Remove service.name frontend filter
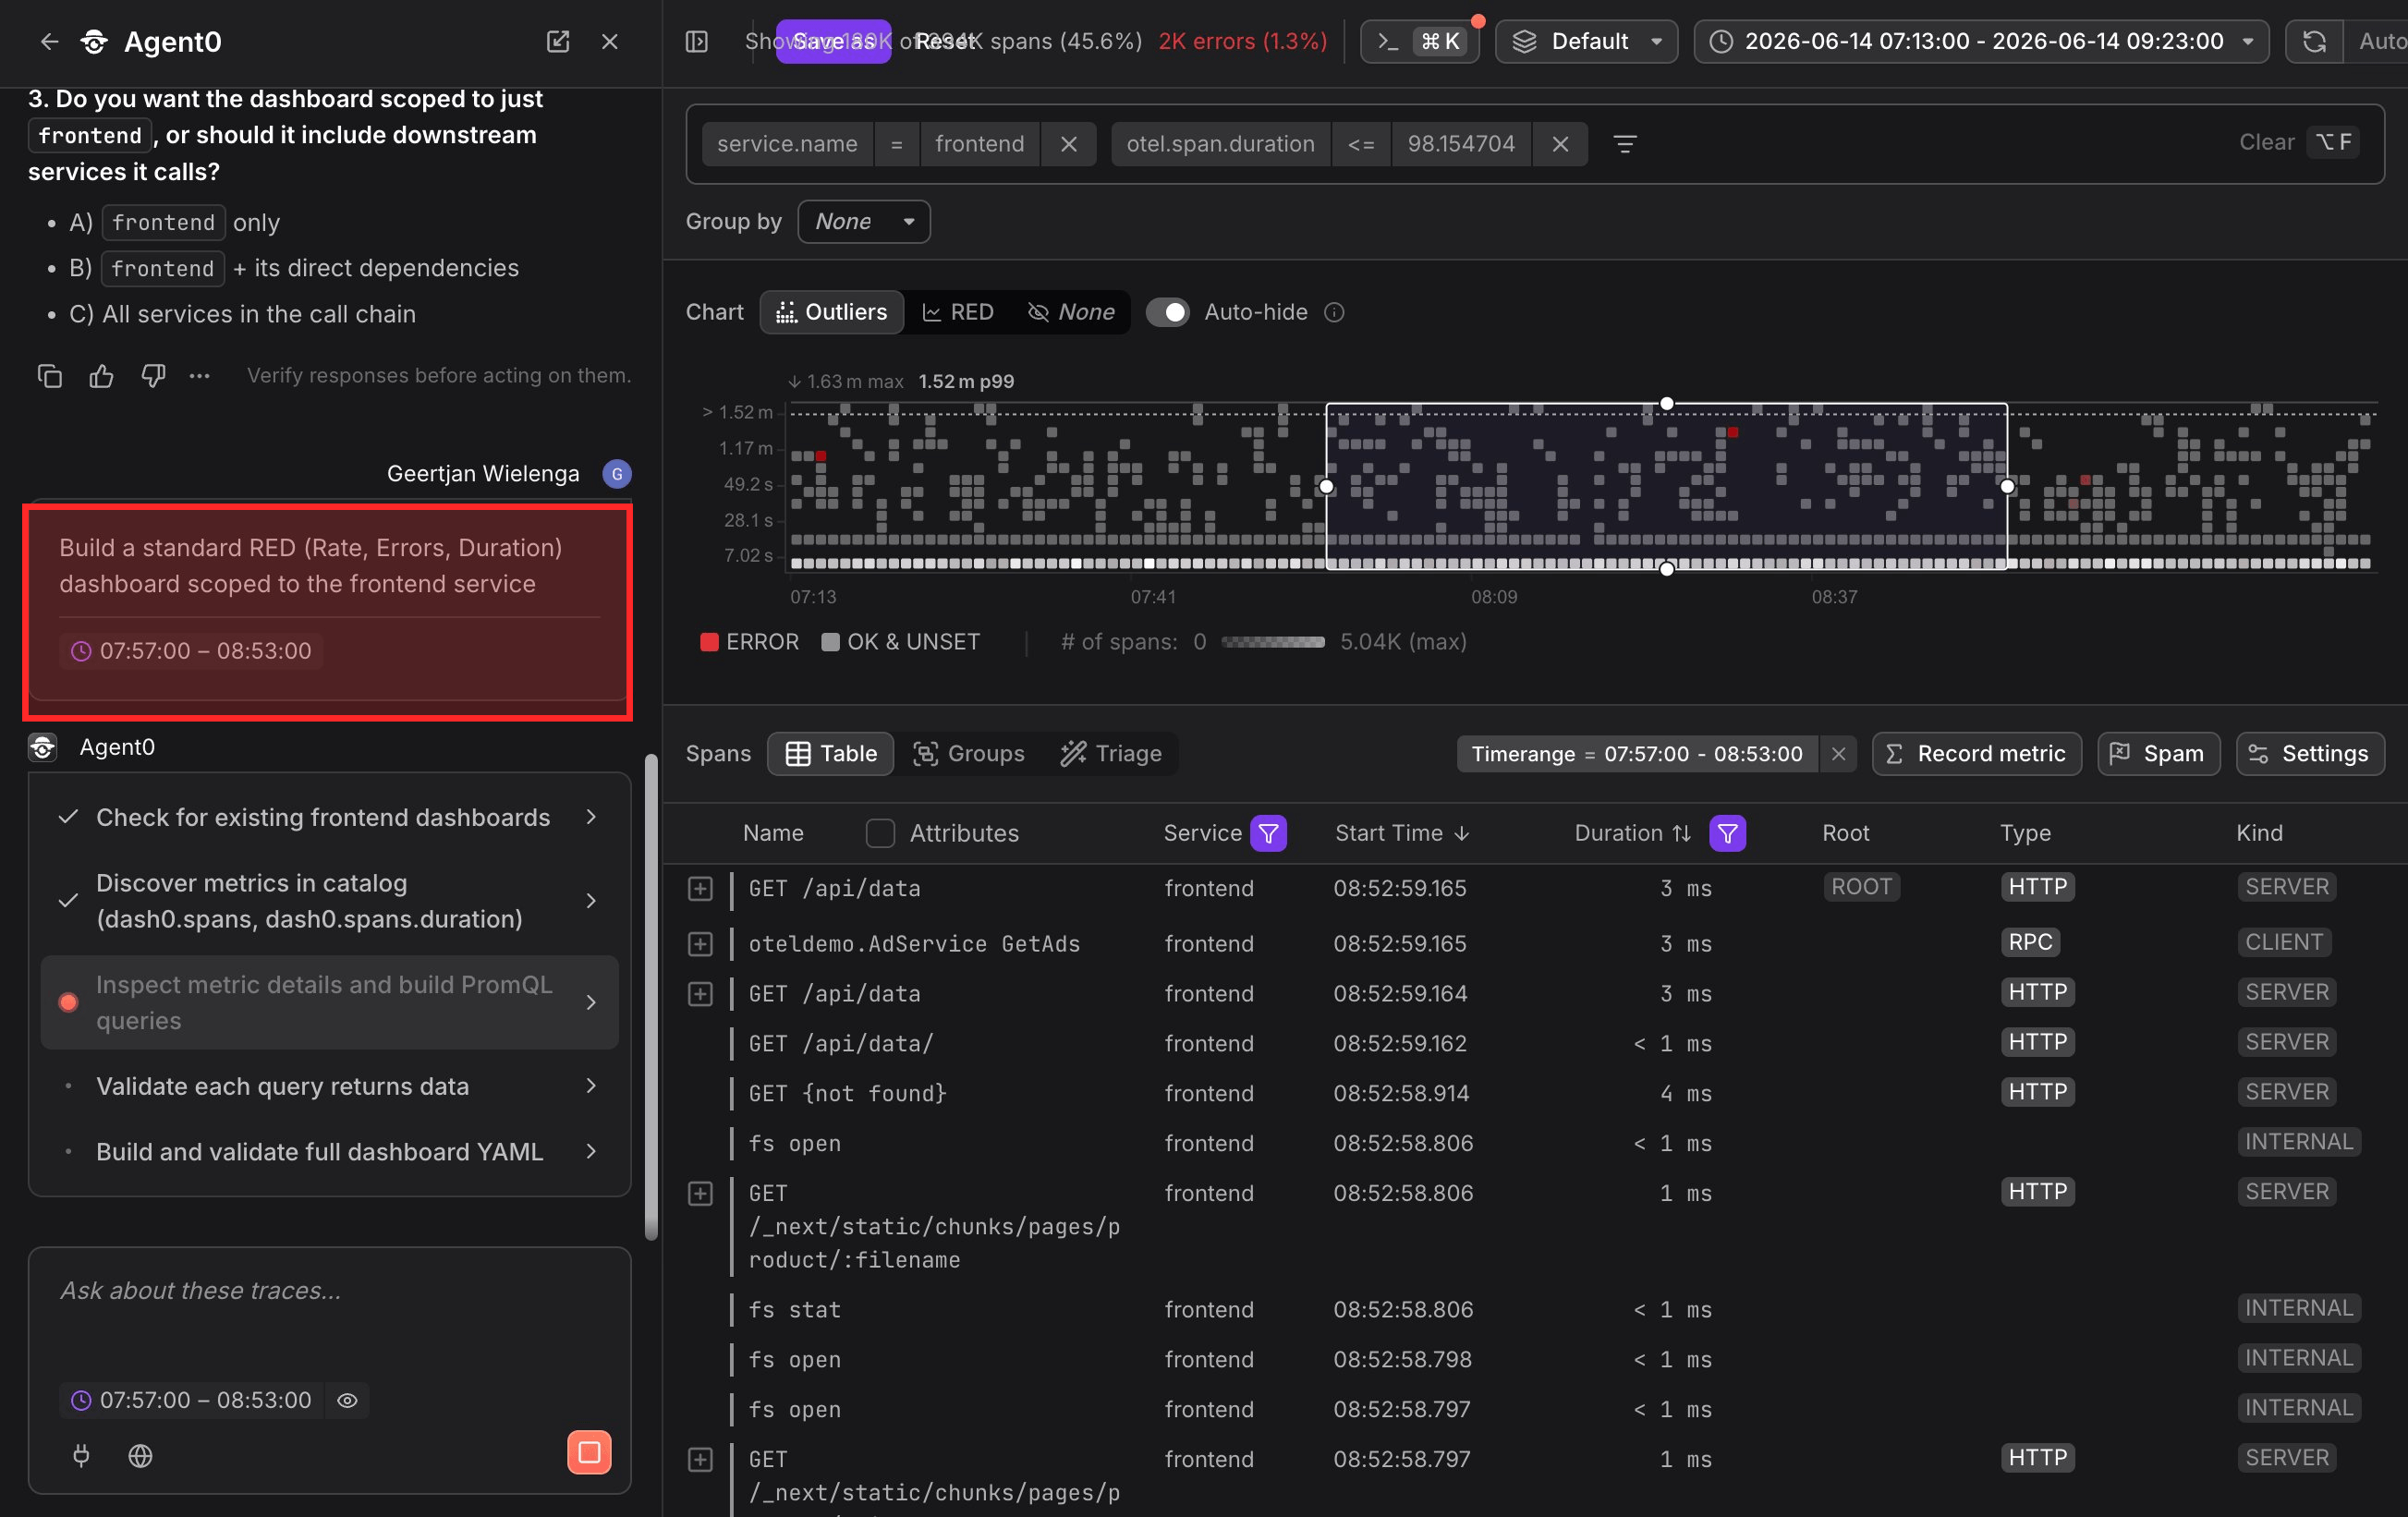 1069,144
